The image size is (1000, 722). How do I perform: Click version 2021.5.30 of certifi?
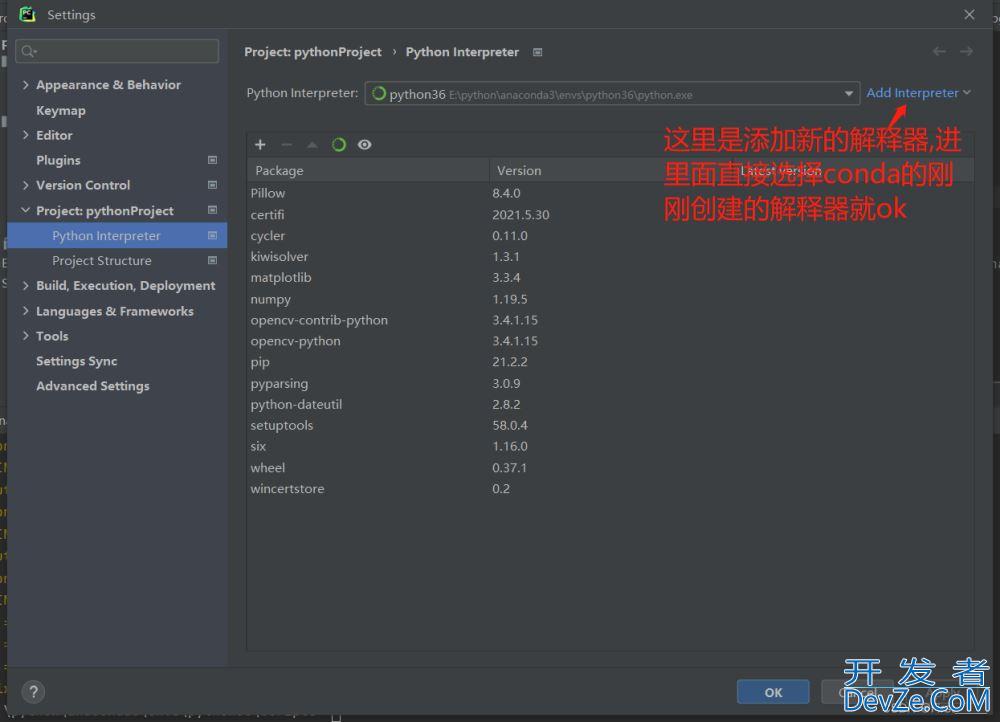click(520, 215)
